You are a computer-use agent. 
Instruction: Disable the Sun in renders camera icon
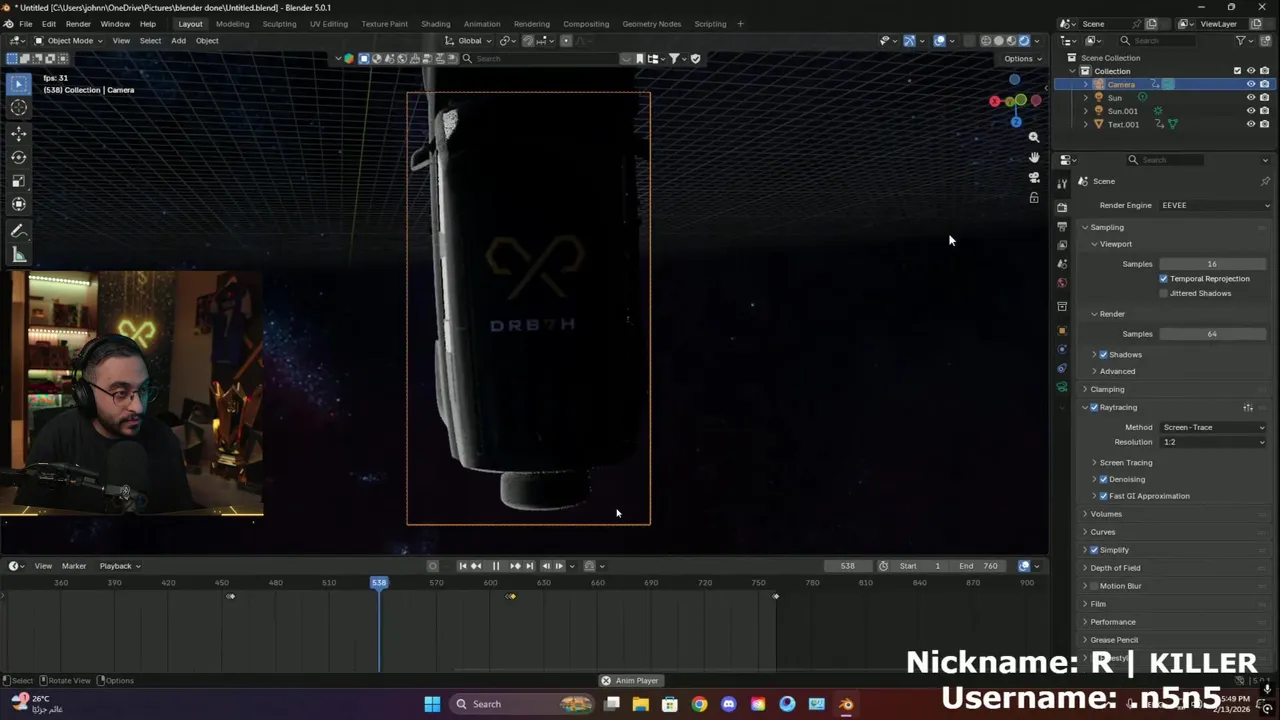[x=1264, y=98]
